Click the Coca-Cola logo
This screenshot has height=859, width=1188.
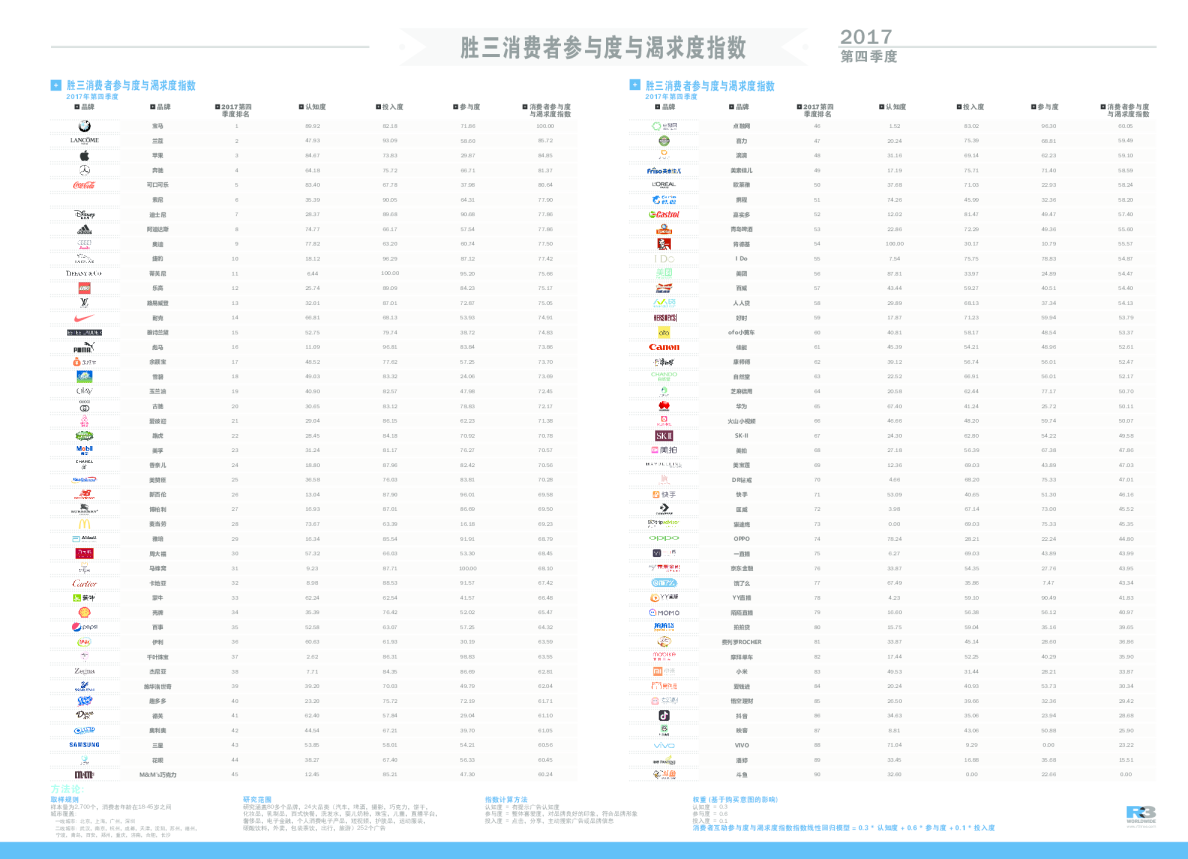click(85, 185)
